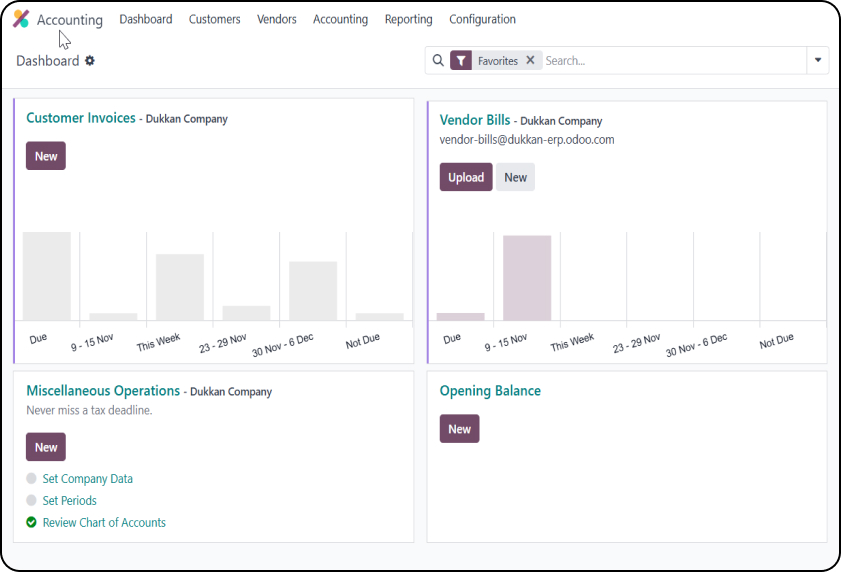Expand the search options dropdown arrow

(x=818, y=61)
